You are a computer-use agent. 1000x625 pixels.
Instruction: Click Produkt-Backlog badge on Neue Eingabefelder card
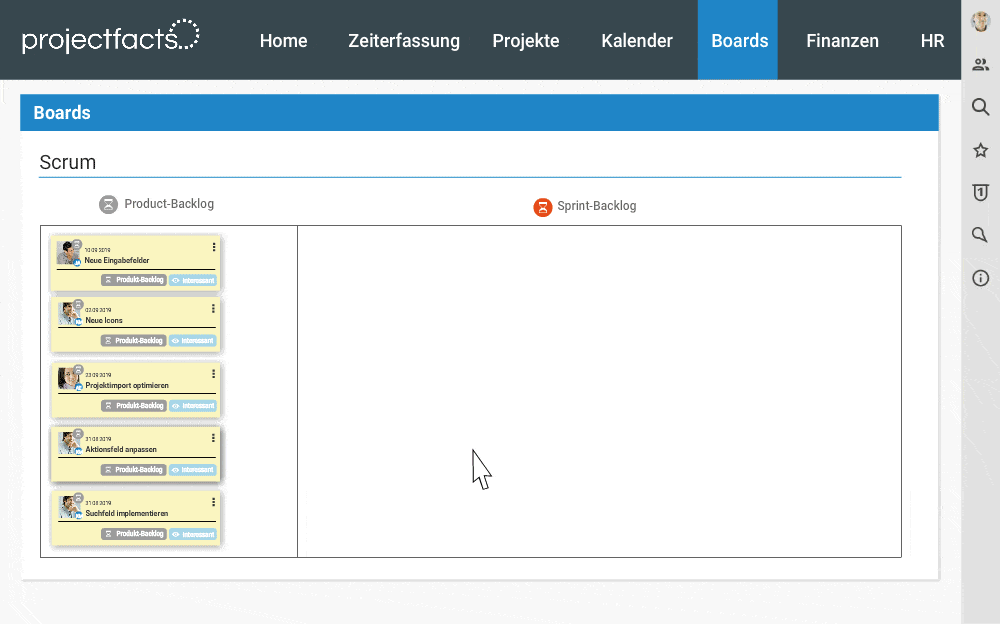134,280
